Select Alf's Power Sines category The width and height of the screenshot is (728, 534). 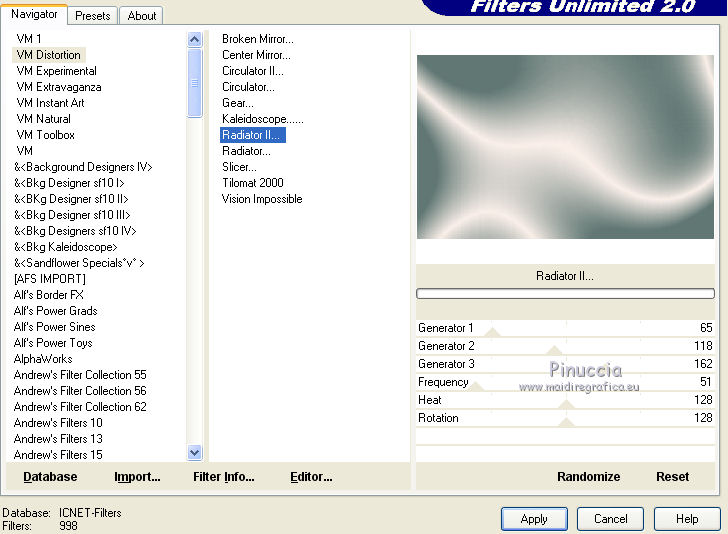click(55, 327)
